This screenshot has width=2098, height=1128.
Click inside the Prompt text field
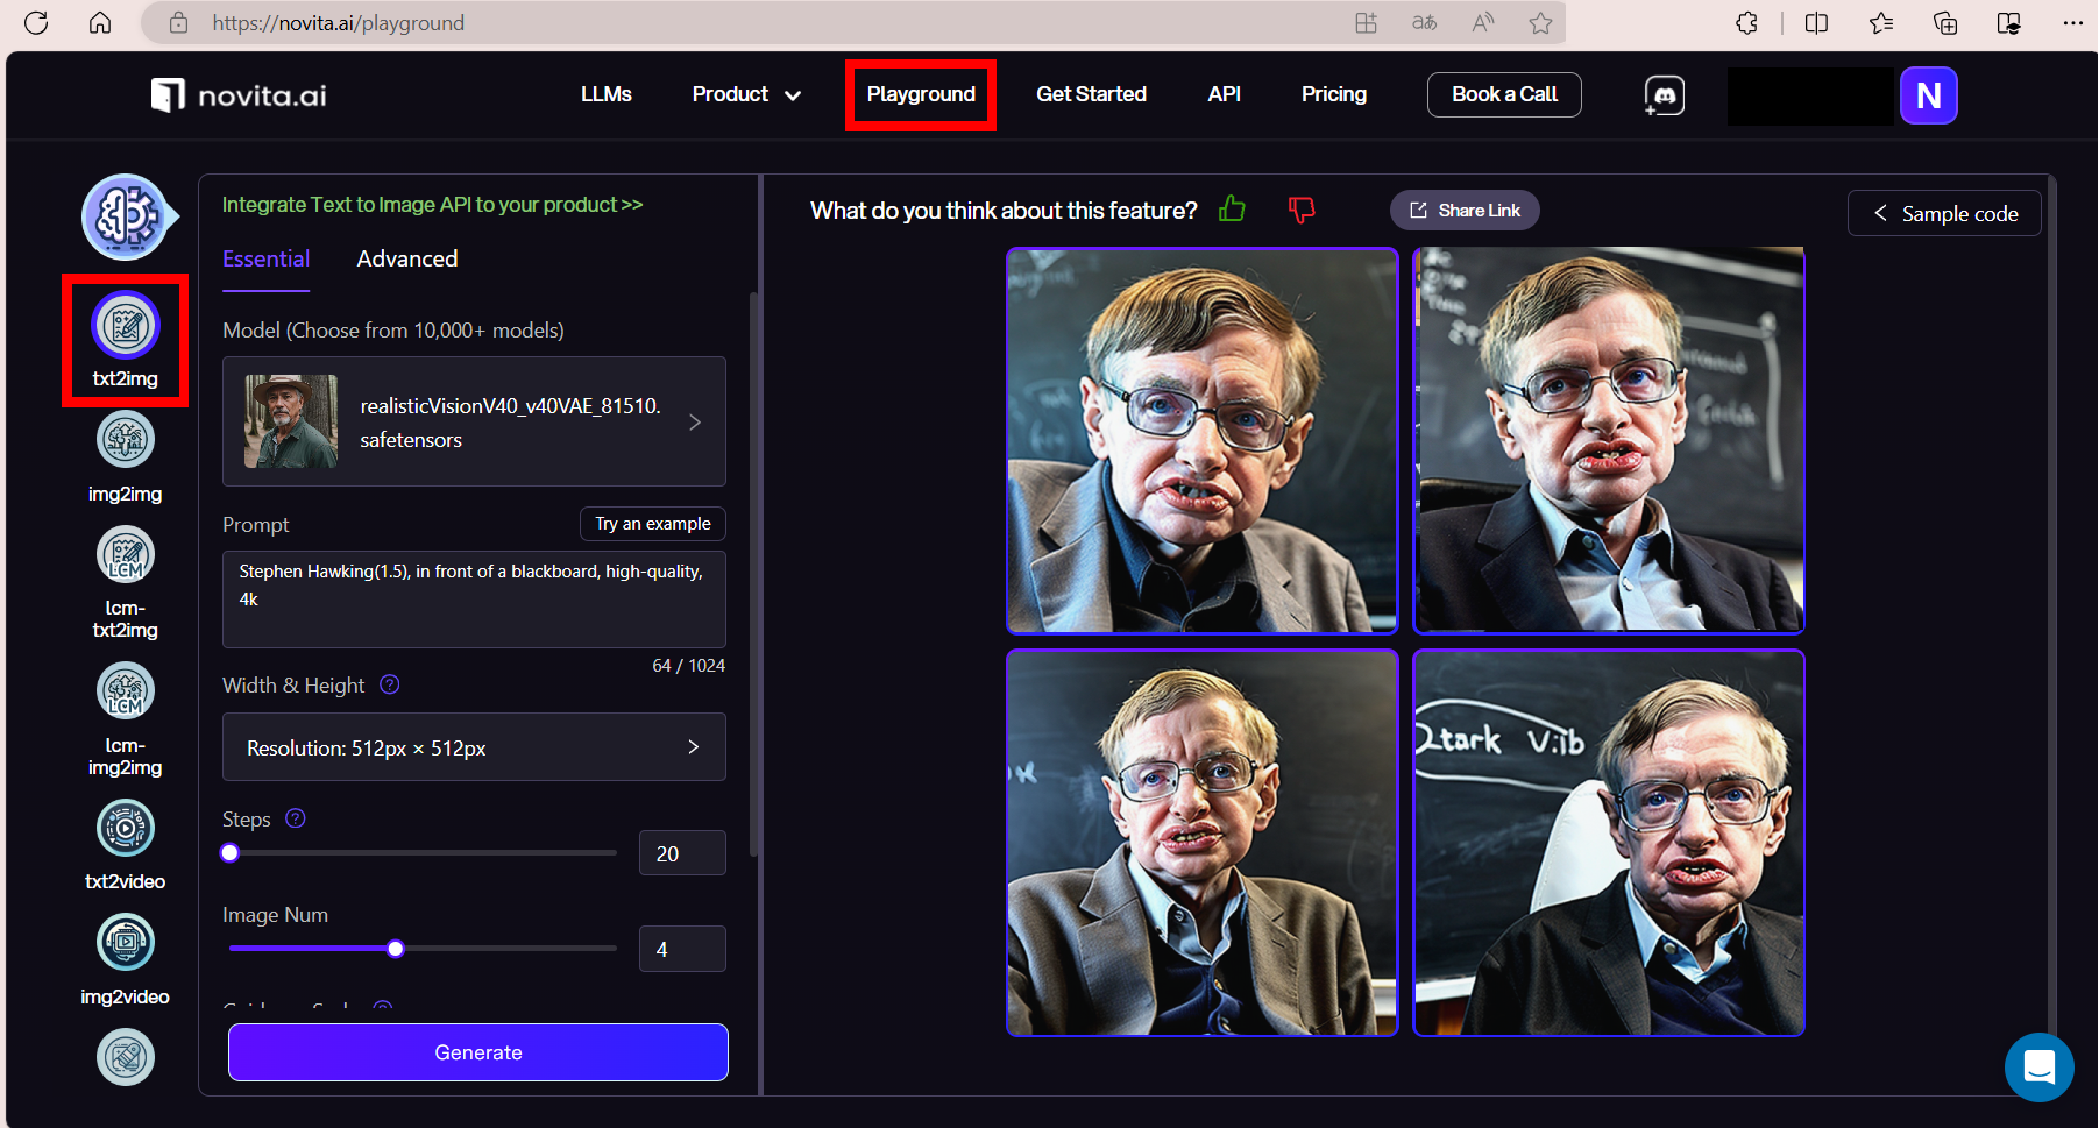point(474,598)
